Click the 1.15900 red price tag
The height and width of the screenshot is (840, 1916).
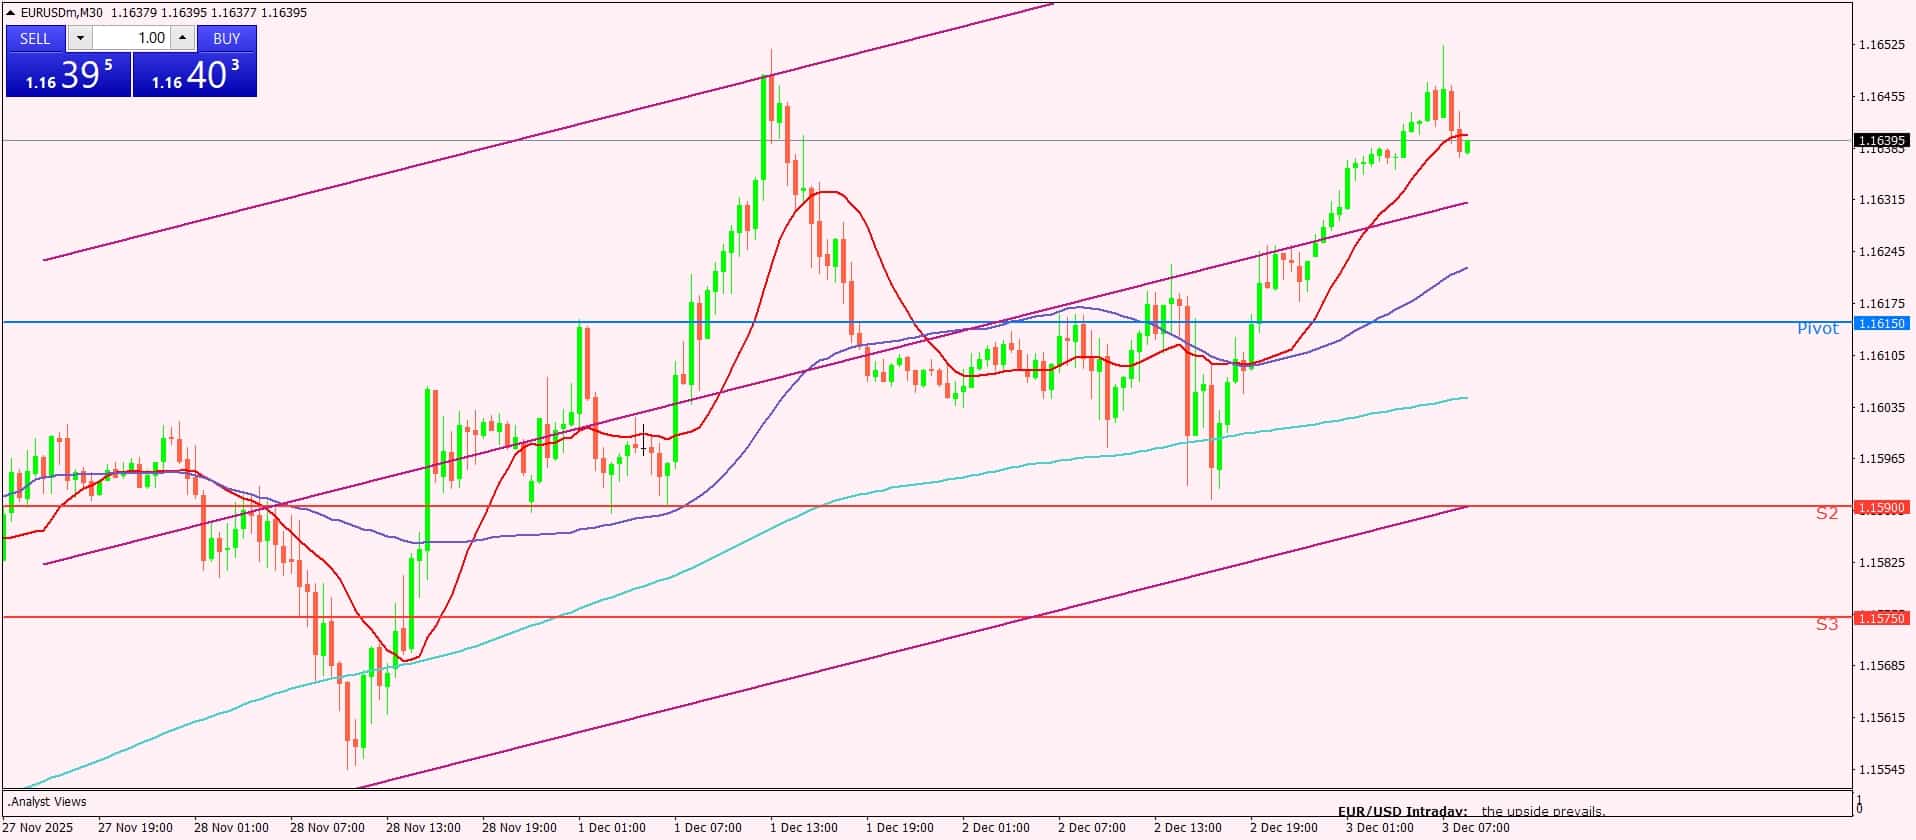tap(1881, 508)
